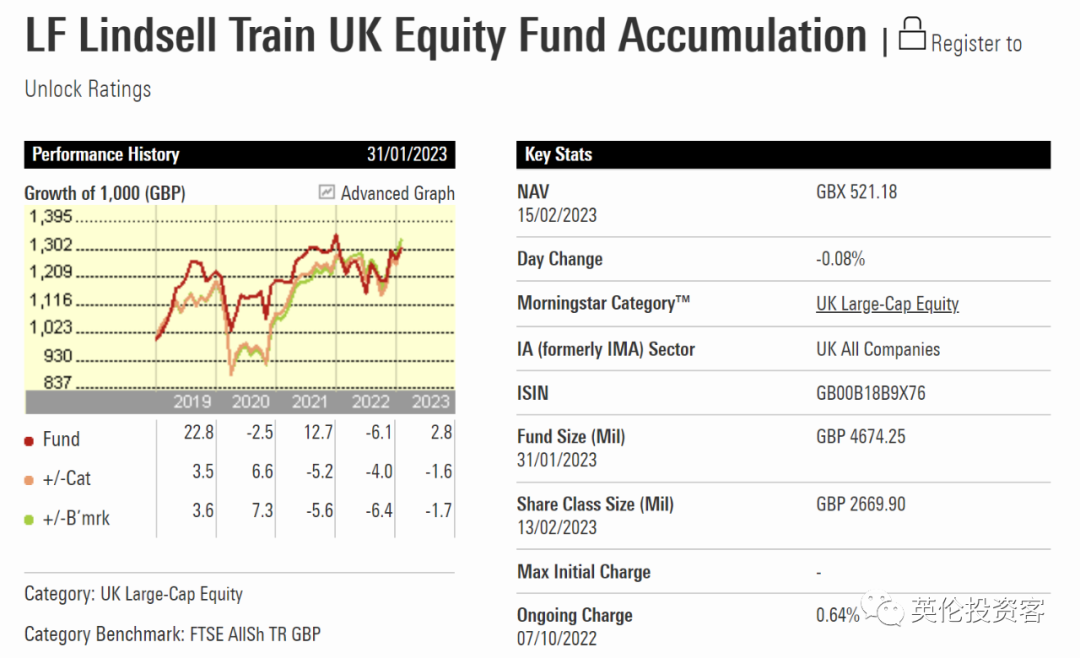Click the Advanced Graph text link

[397, 193]
